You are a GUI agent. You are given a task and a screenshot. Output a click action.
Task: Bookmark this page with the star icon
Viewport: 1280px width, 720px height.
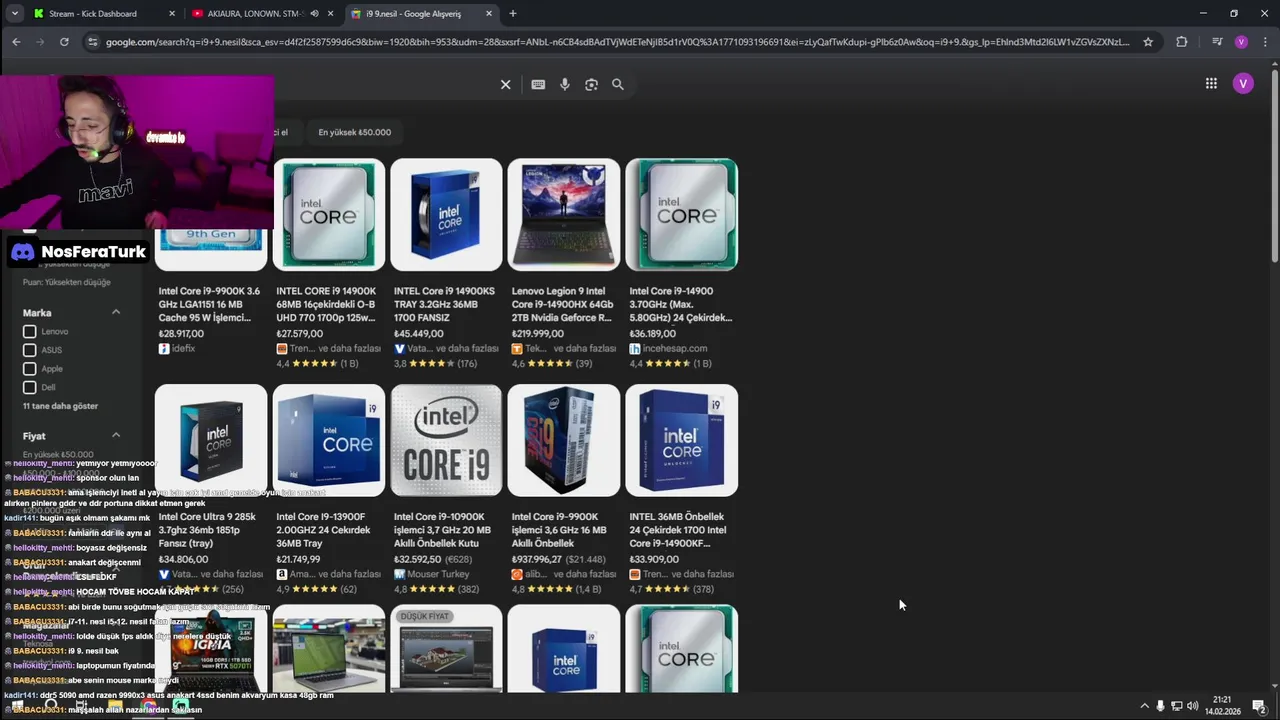pyautogui.click(x=1148, y=42)
